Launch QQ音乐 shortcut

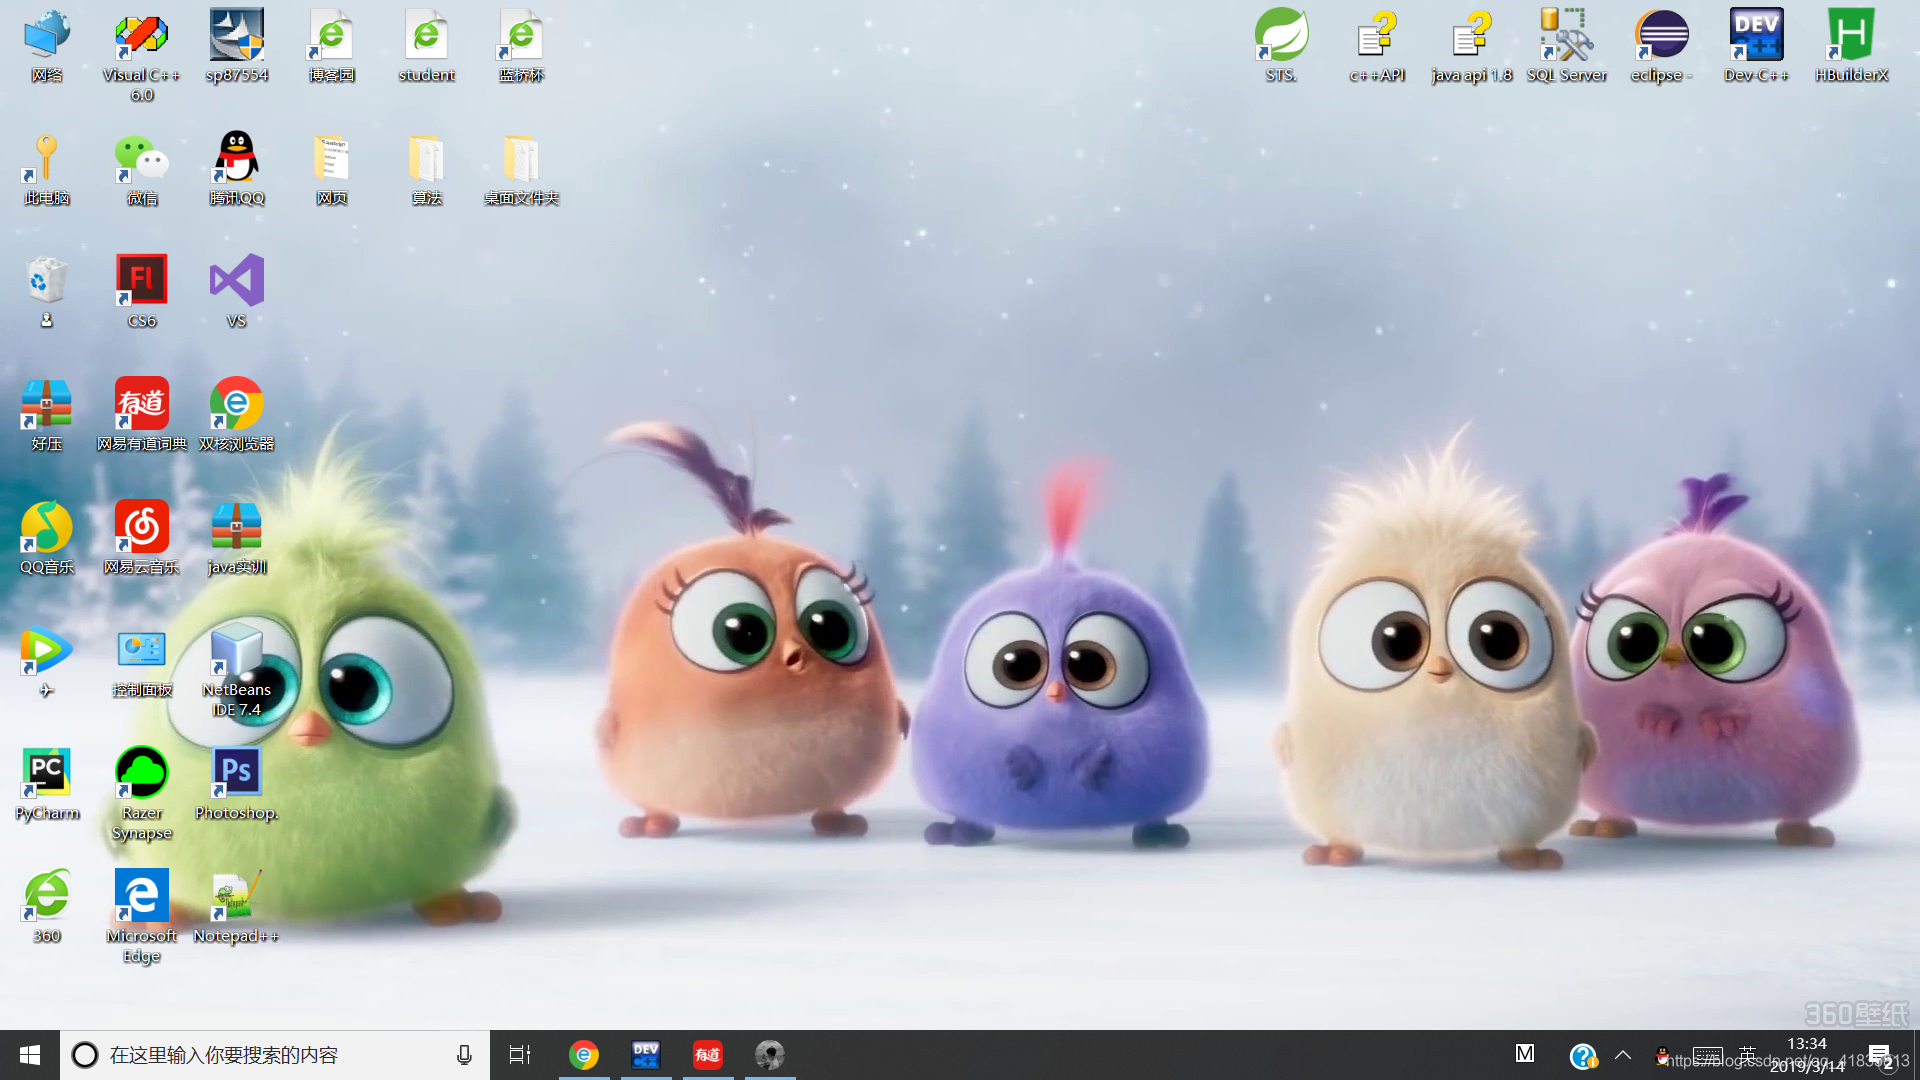[x=47, y=539]
